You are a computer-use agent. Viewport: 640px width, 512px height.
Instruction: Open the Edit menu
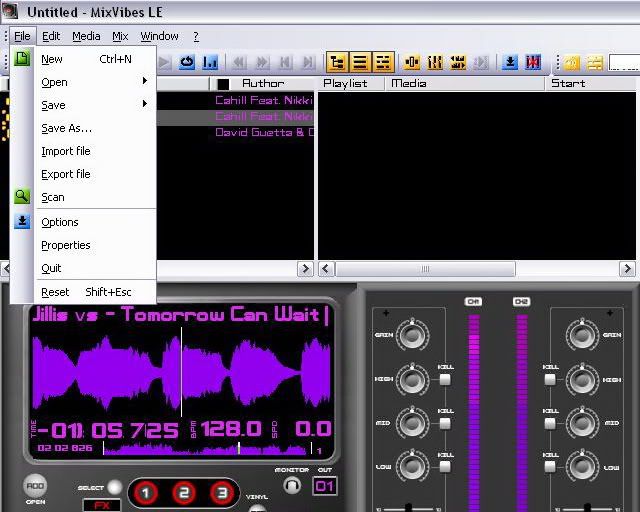pos(51,36)
